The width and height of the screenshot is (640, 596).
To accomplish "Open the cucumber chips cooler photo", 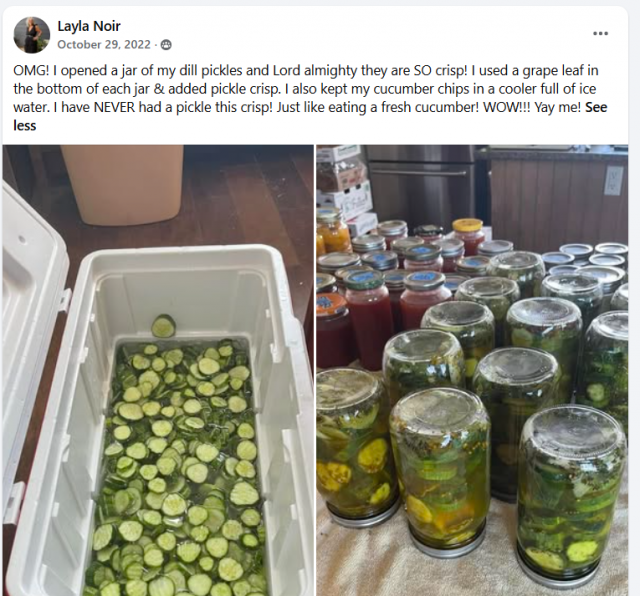I will coord(158,370).
